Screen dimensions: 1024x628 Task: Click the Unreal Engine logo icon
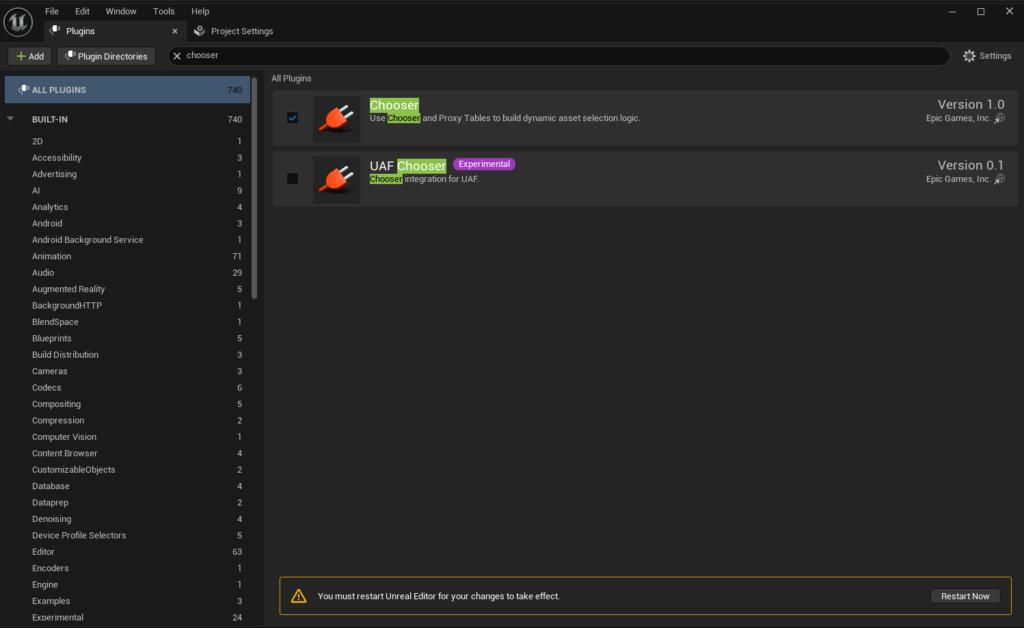pos(20,20)
